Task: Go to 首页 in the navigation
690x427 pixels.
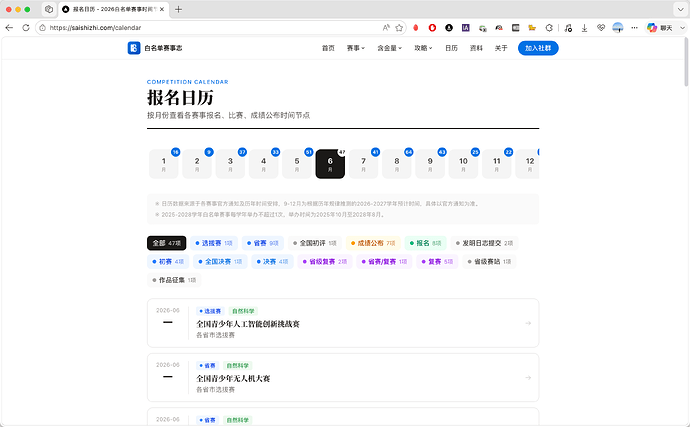Action: [x=328, y=48]
